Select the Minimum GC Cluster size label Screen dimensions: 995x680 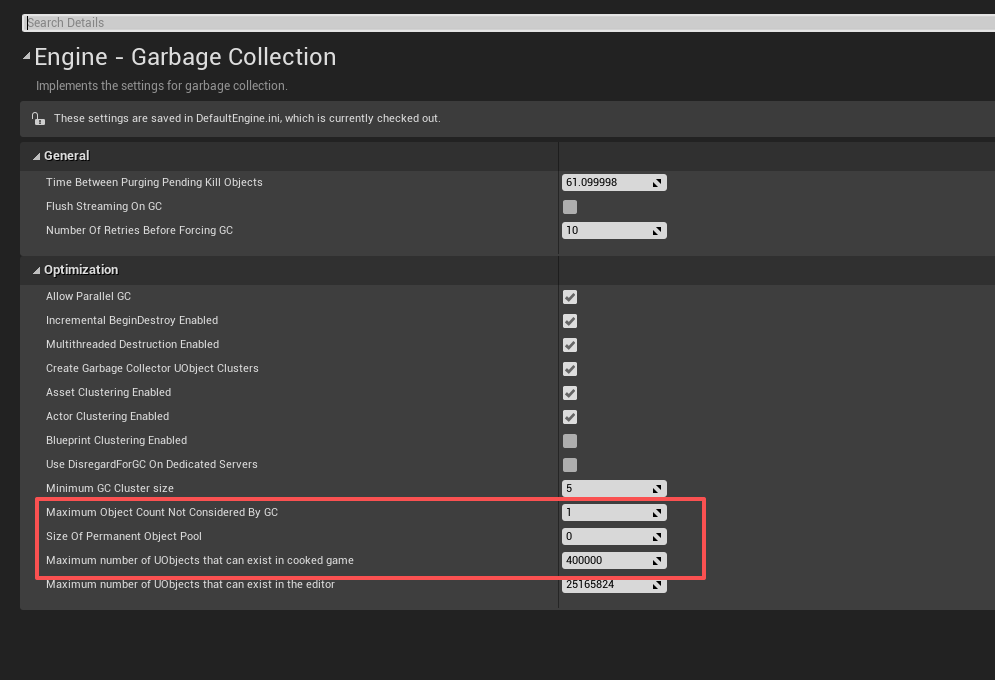[110, 488]
